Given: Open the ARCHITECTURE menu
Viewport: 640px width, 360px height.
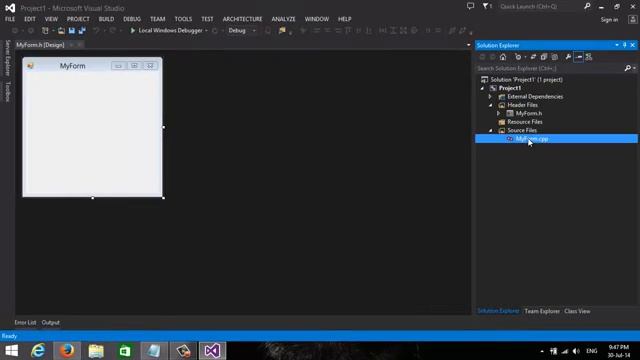Looking at the screenshot, I should click(242, 19).
